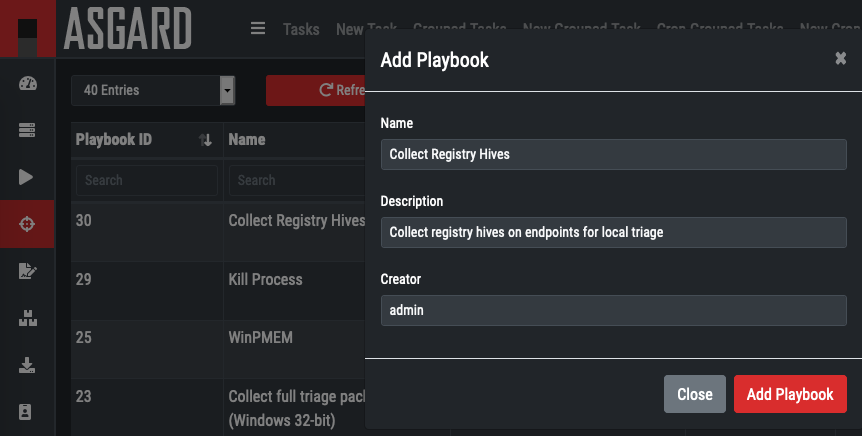Open the downloads icon in sidebar
Viewport: 862px width, 436px height.
[x=27, y=365]
